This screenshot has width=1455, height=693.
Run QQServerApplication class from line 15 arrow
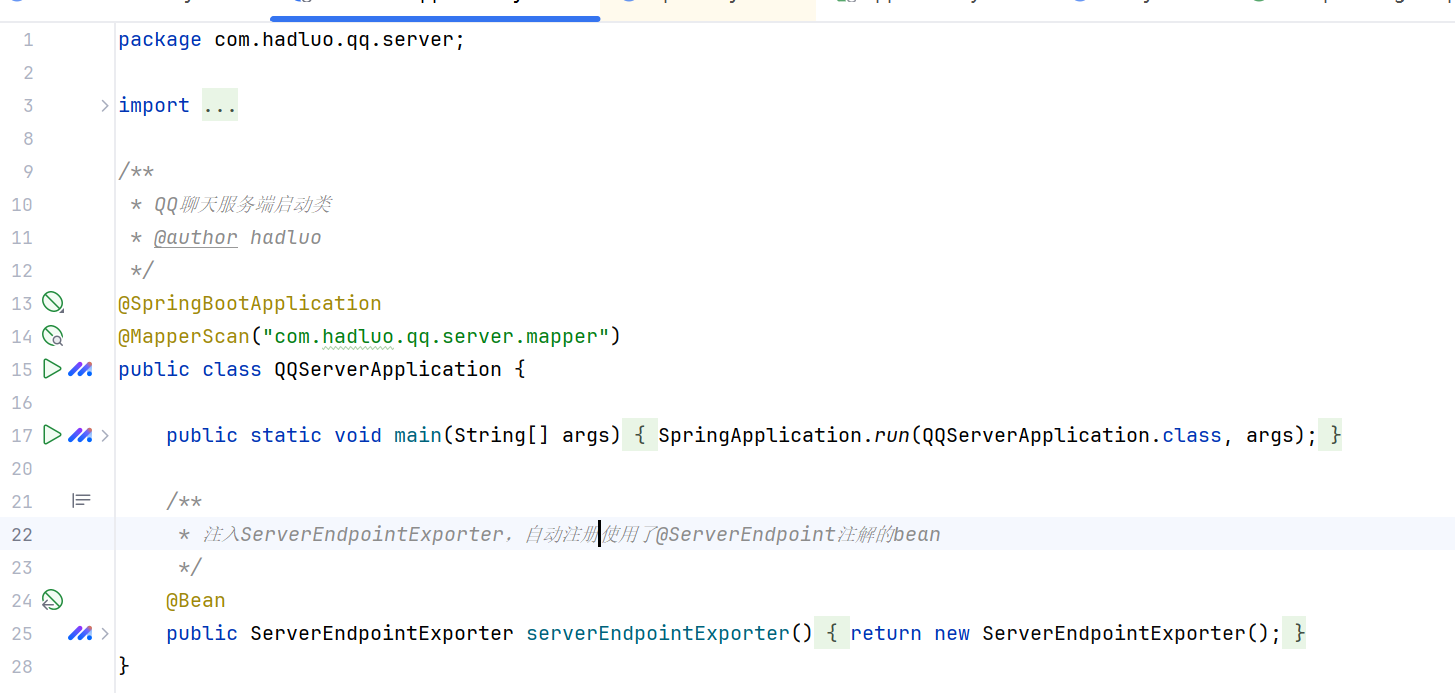click(x=52, y=369)
